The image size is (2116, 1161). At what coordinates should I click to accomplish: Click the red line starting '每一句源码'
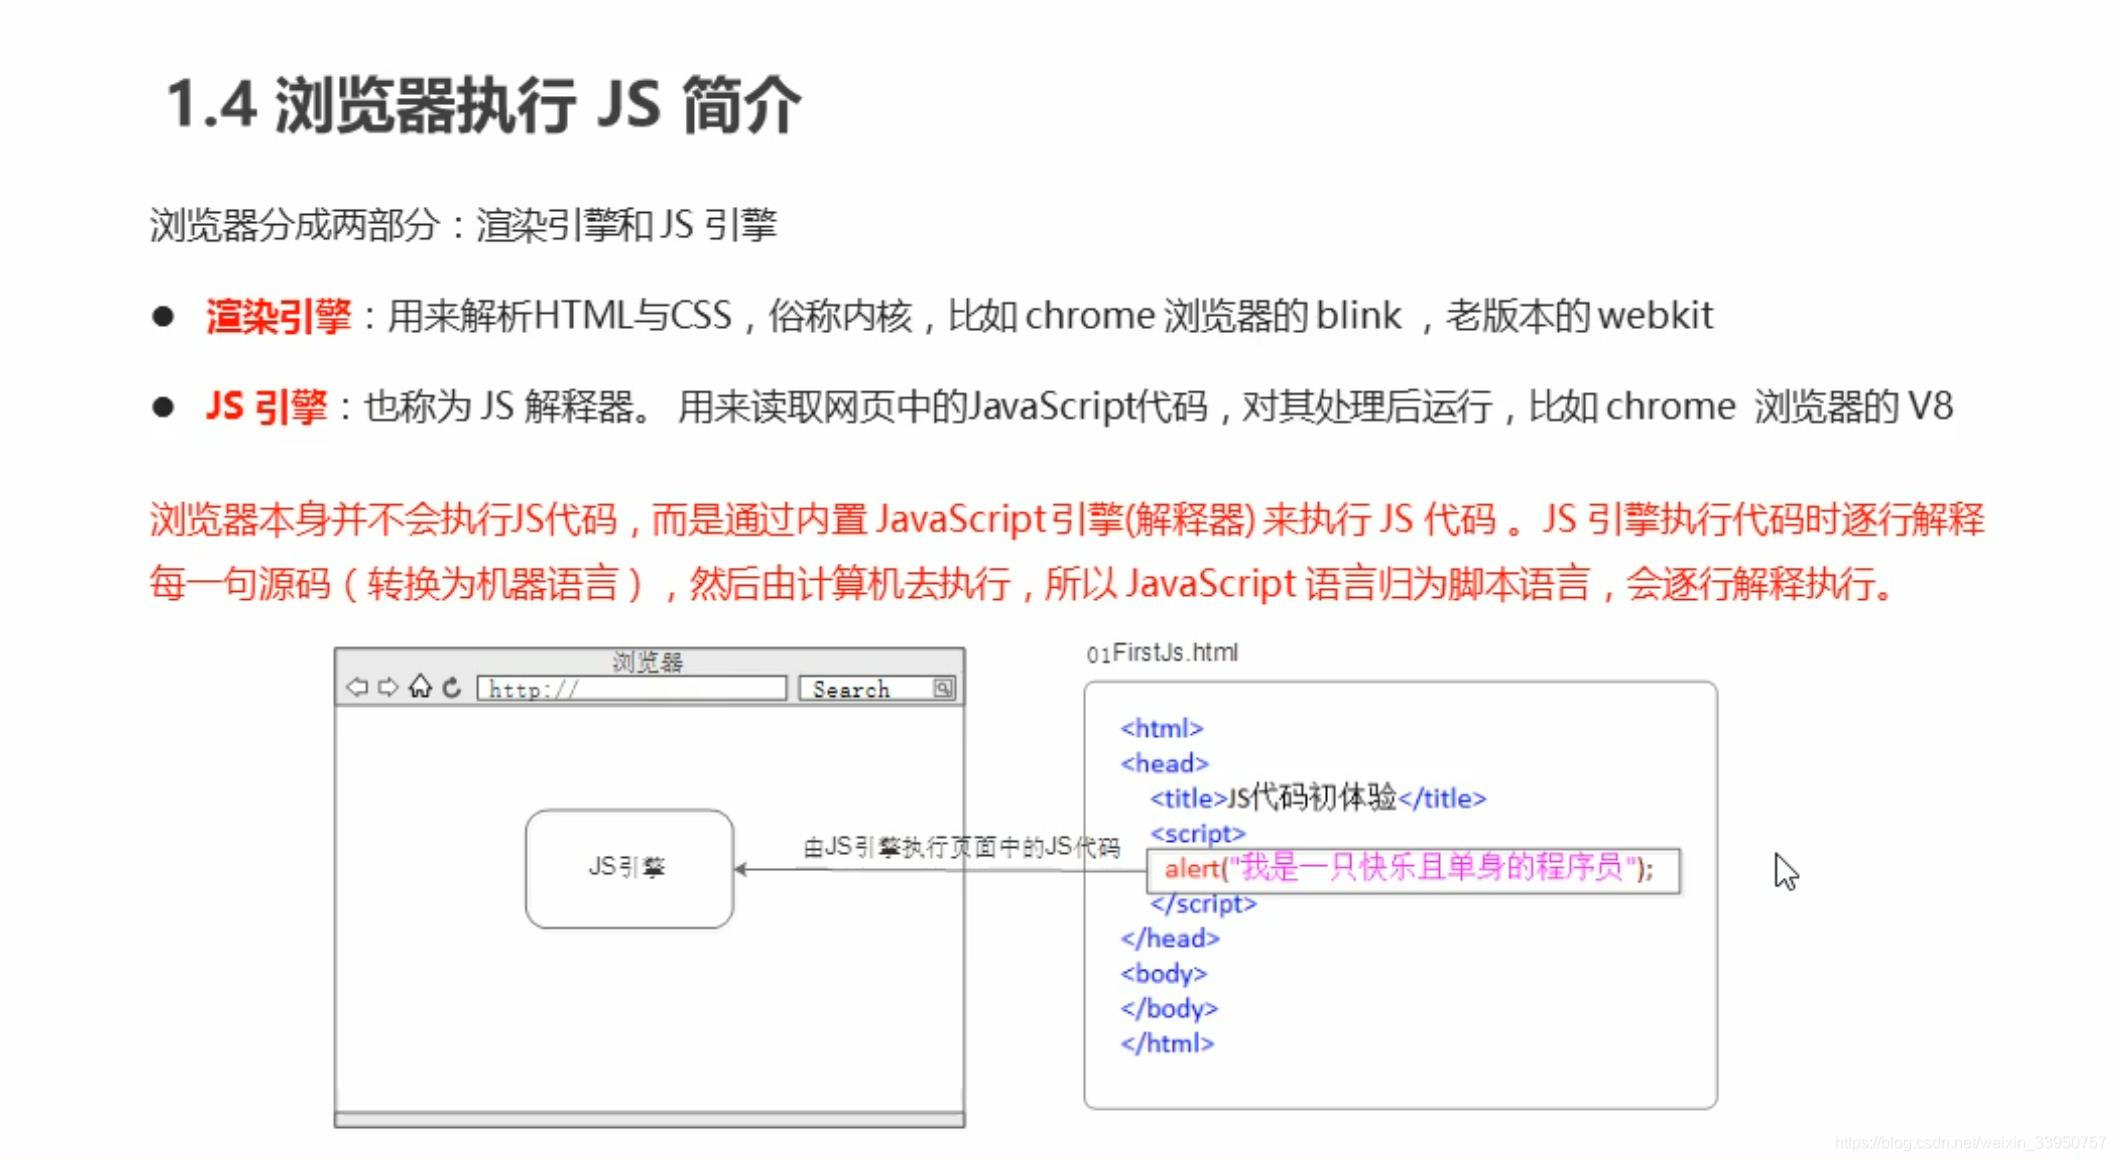[1023, 583]
